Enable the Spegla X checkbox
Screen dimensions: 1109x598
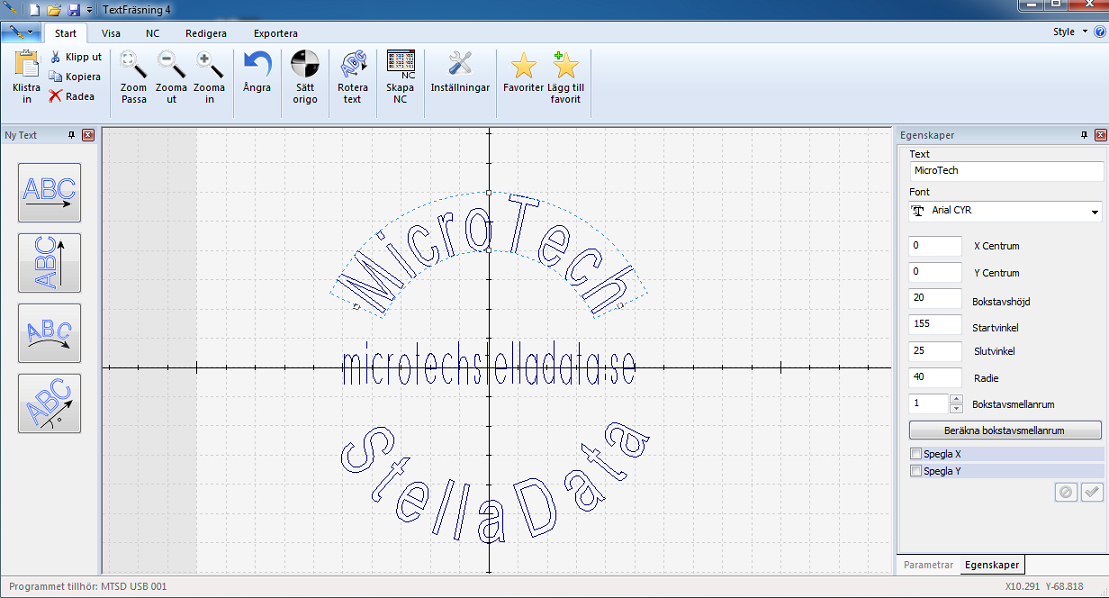[x=916, y=454]
